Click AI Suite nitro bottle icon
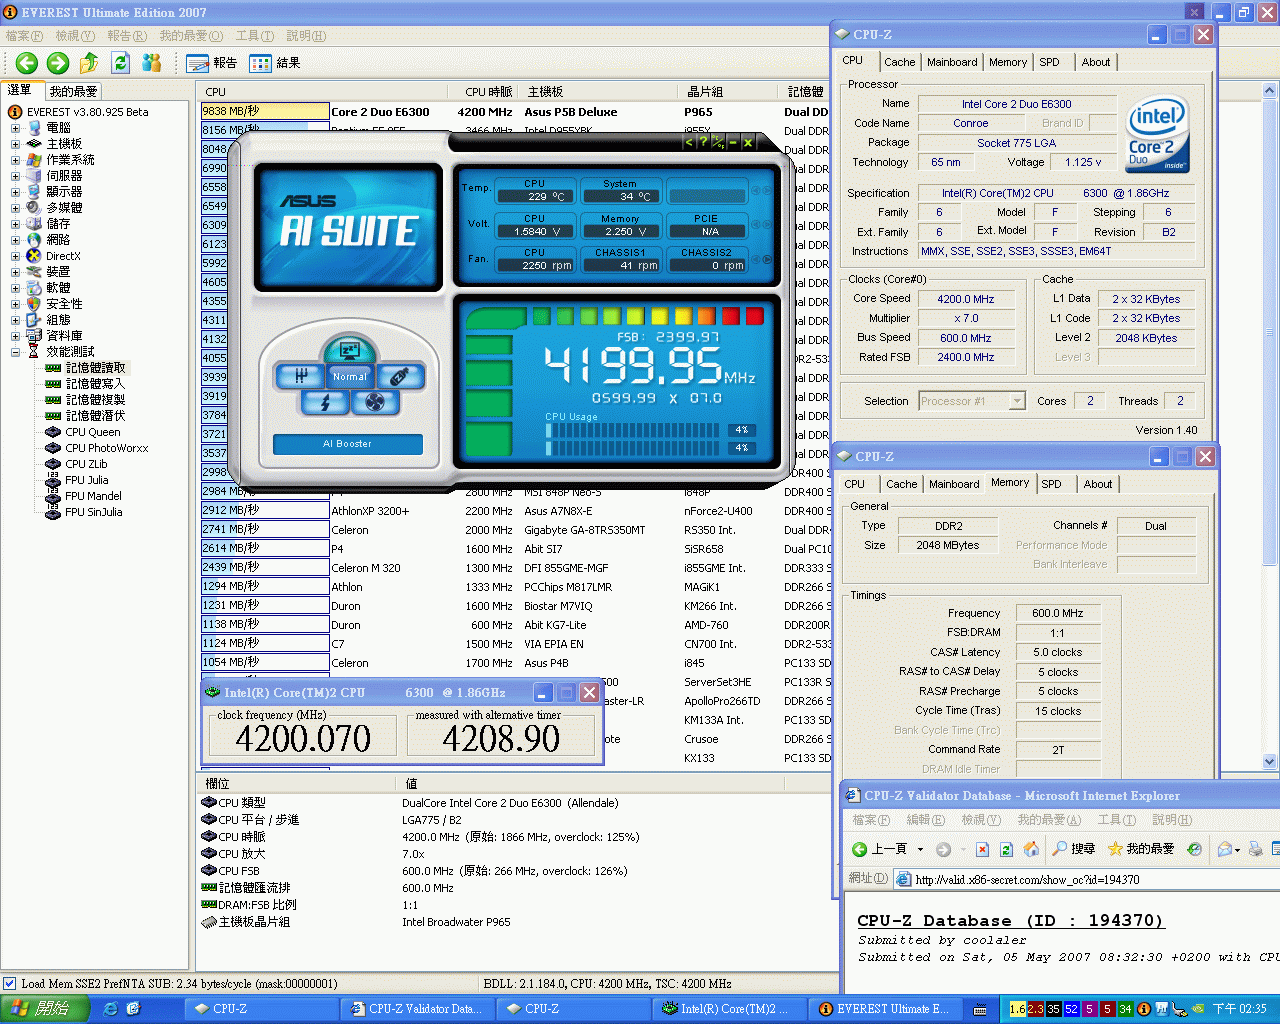 click(399, 376)
